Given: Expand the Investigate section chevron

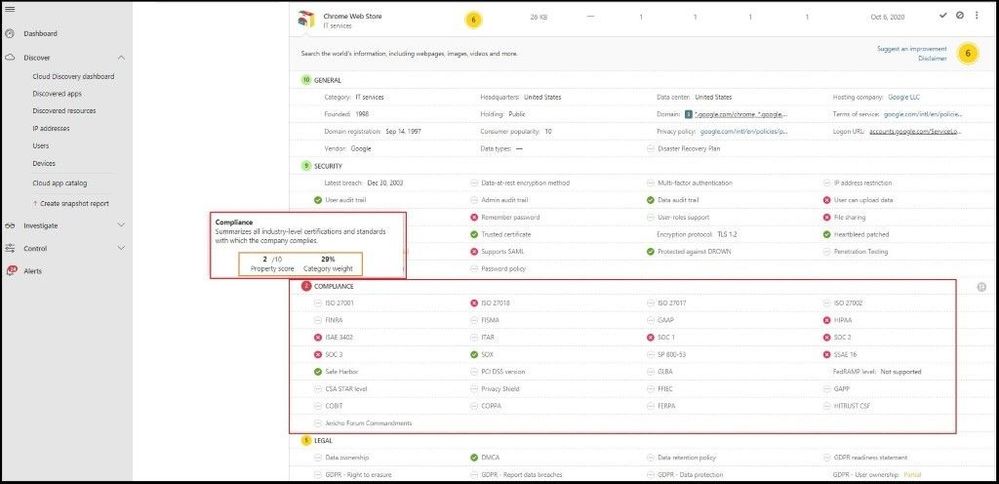Looking at the screenshot, I should (x=122, y=225).
